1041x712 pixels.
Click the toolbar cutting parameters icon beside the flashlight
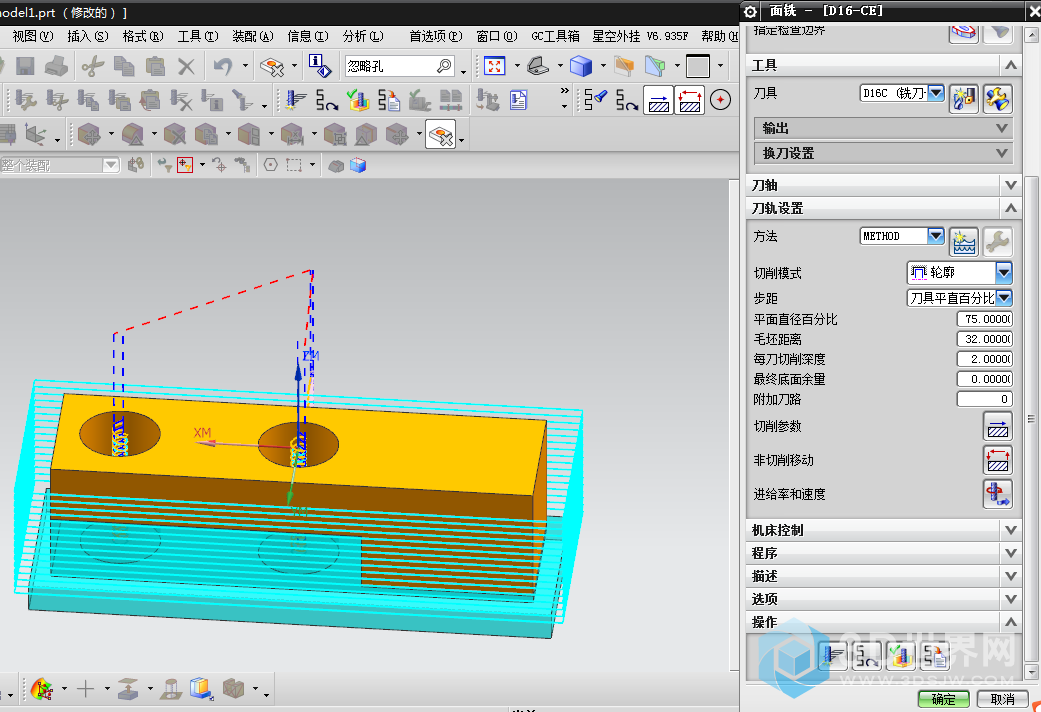(659, 100)
